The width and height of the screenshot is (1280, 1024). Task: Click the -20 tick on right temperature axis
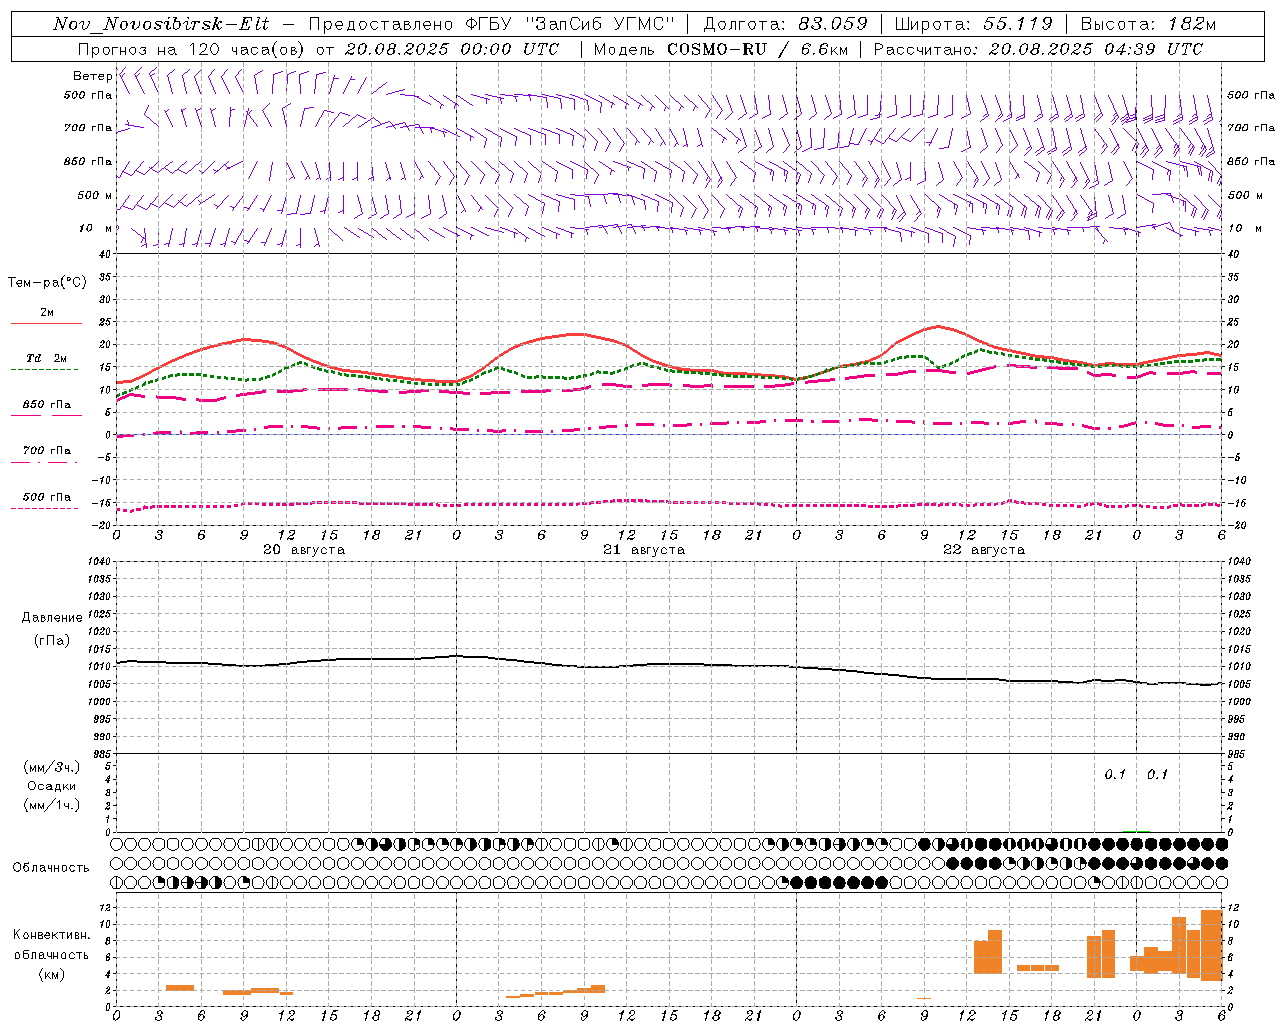(x=1236, y=525)
